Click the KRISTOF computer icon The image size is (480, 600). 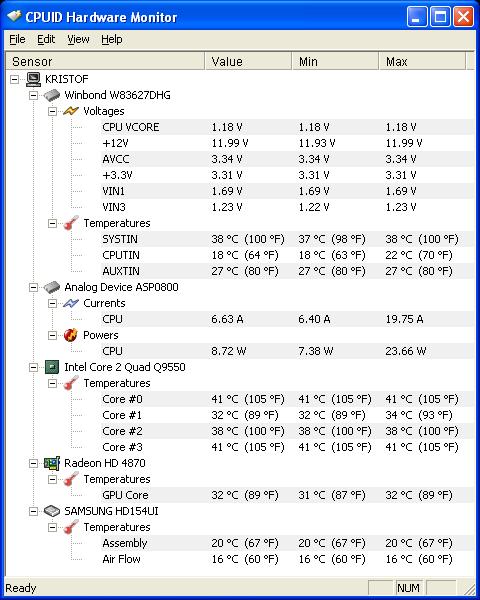33,79
